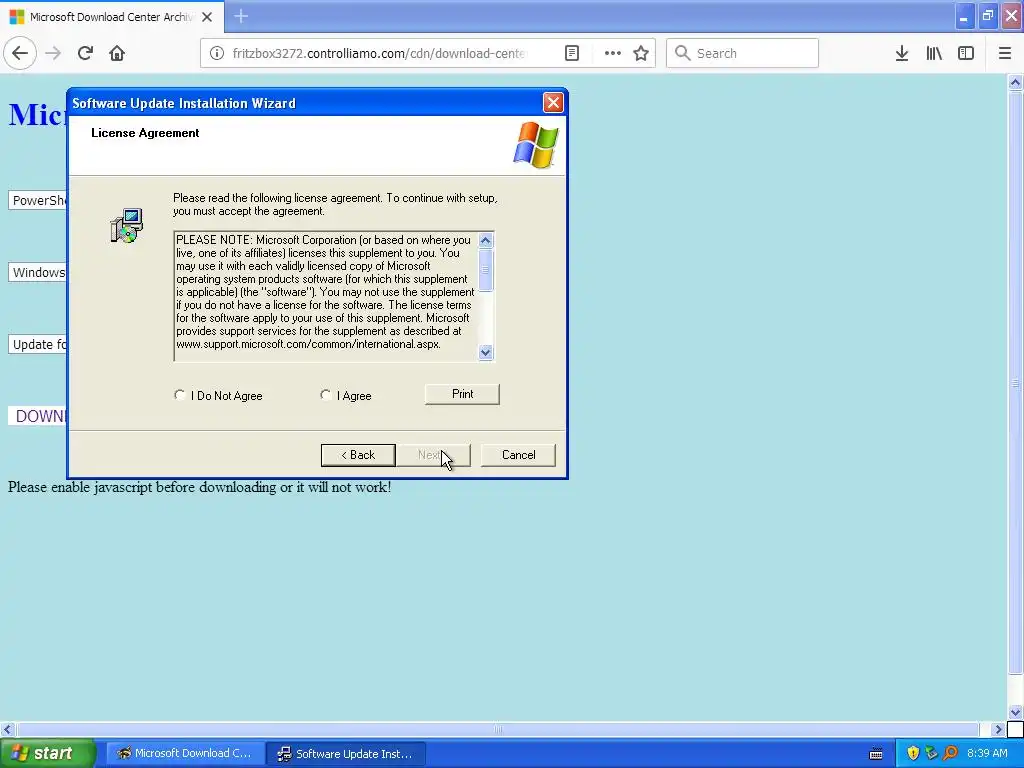Restore down the Firefox browser window

pyautogui.click(x=987, y=16)
